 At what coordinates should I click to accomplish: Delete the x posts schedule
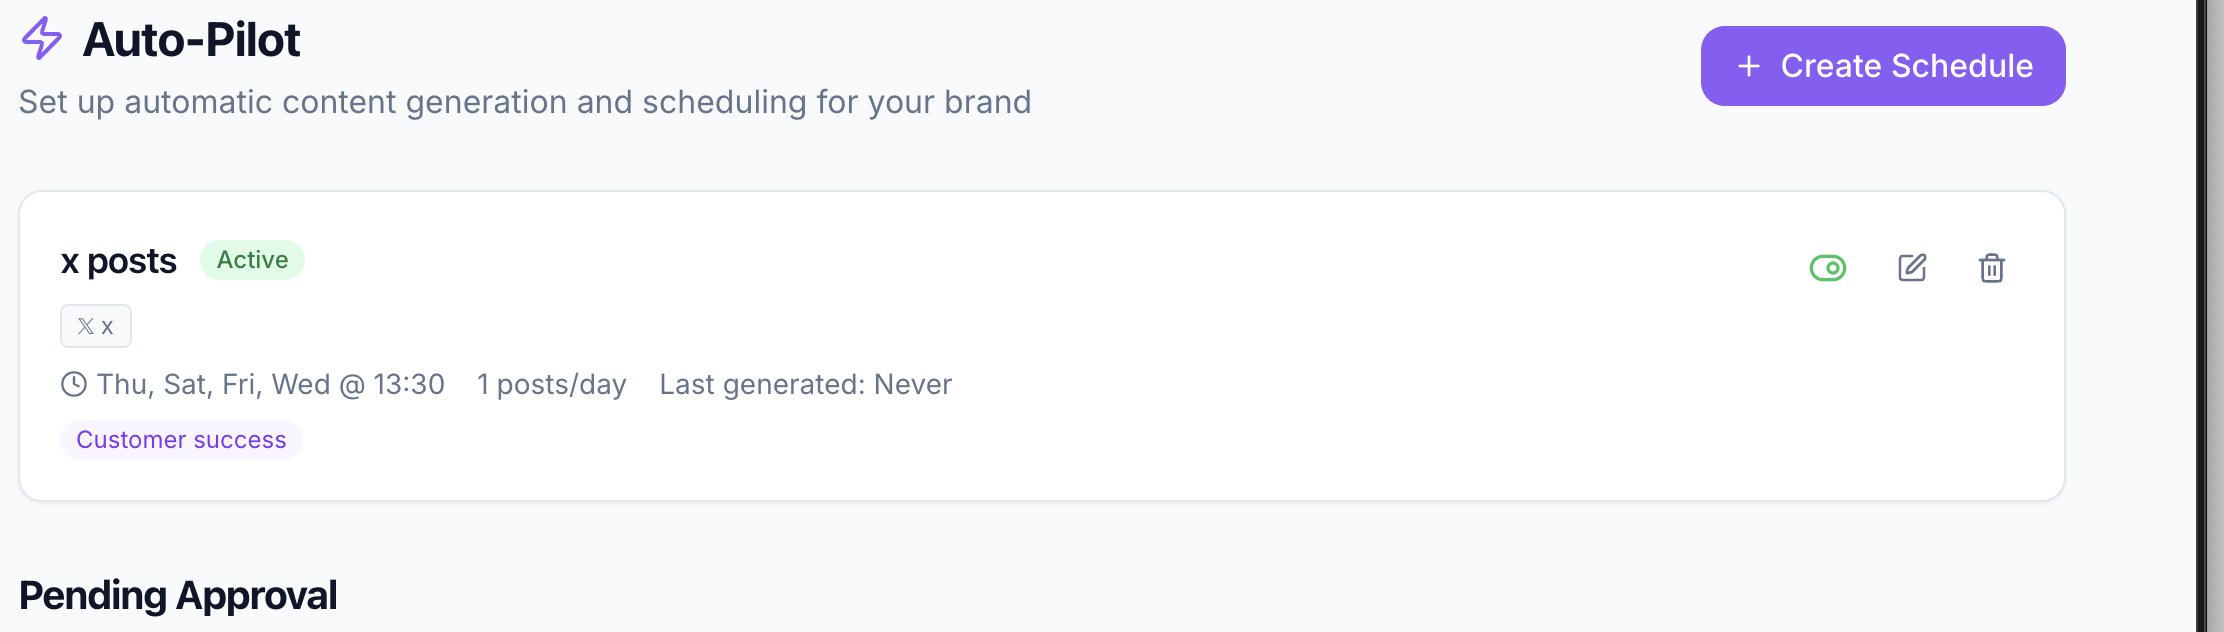pos(1991,268)
